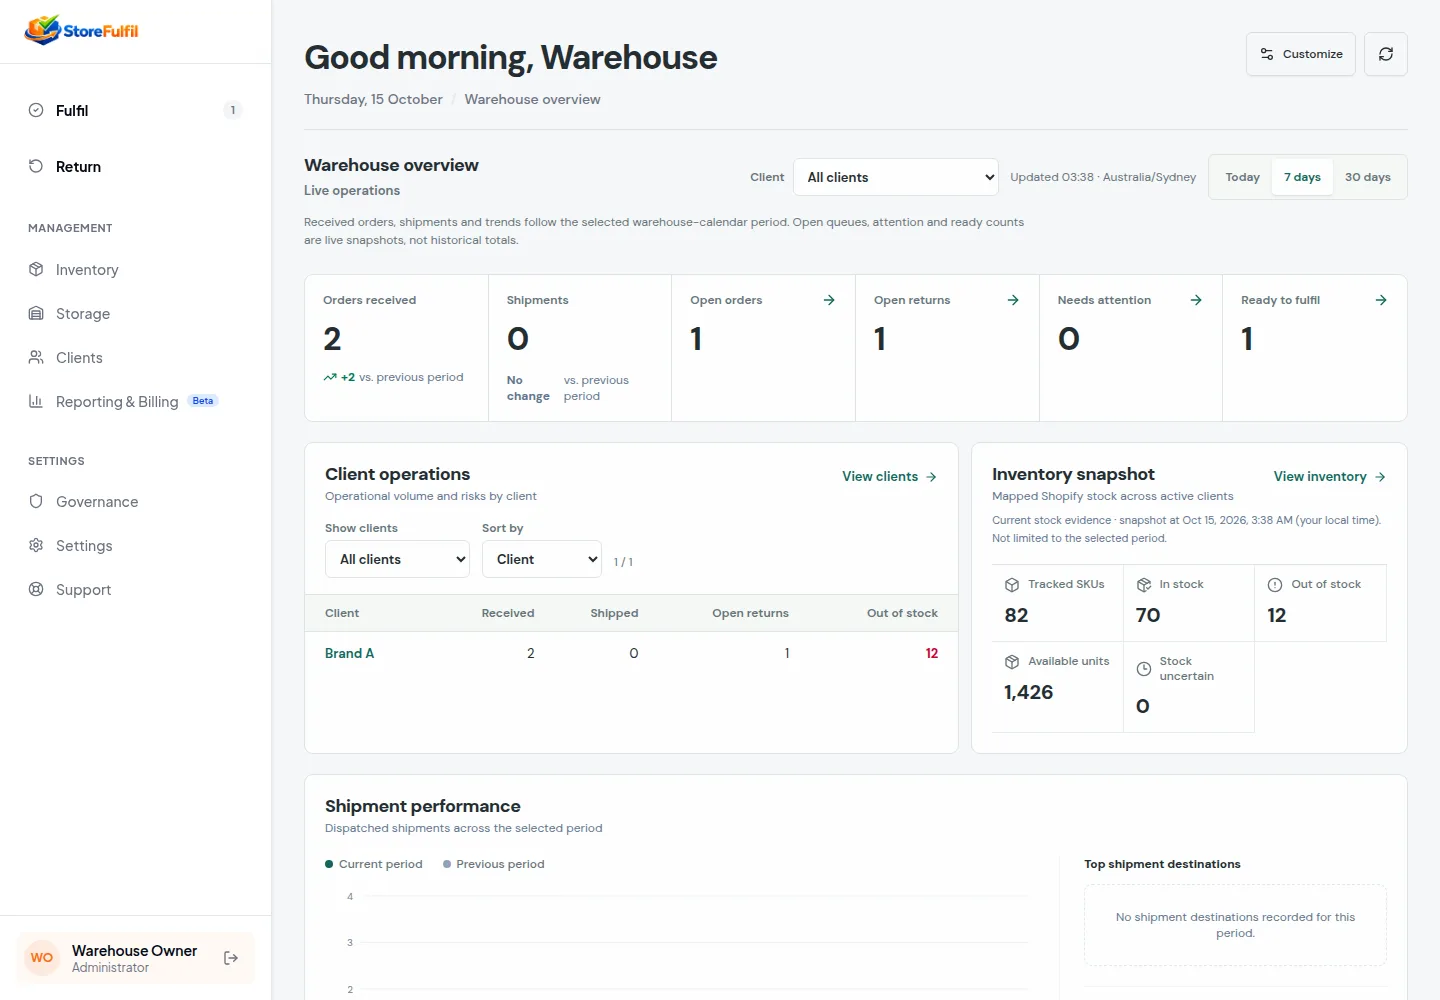Go to Return in the sidebar
Viewport: 1440px width, 1000px height.
tap(136, 166)
